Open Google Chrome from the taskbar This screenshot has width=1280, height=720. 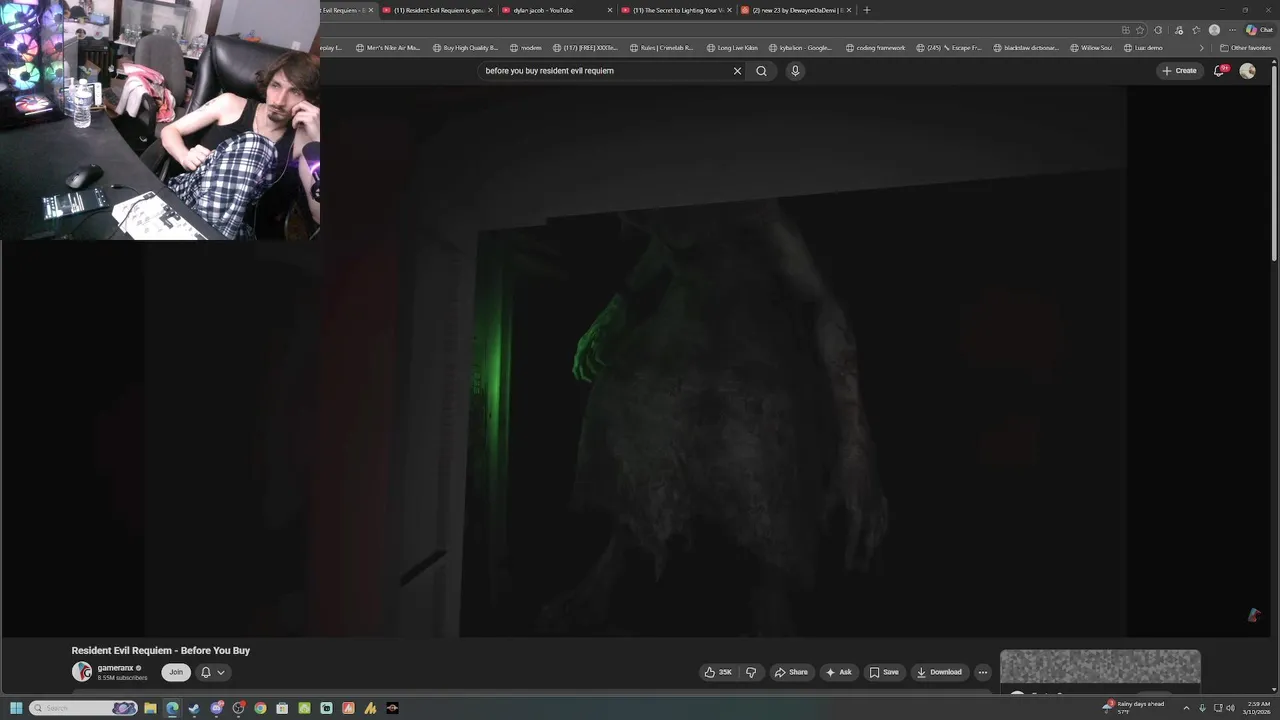[260, 708]
